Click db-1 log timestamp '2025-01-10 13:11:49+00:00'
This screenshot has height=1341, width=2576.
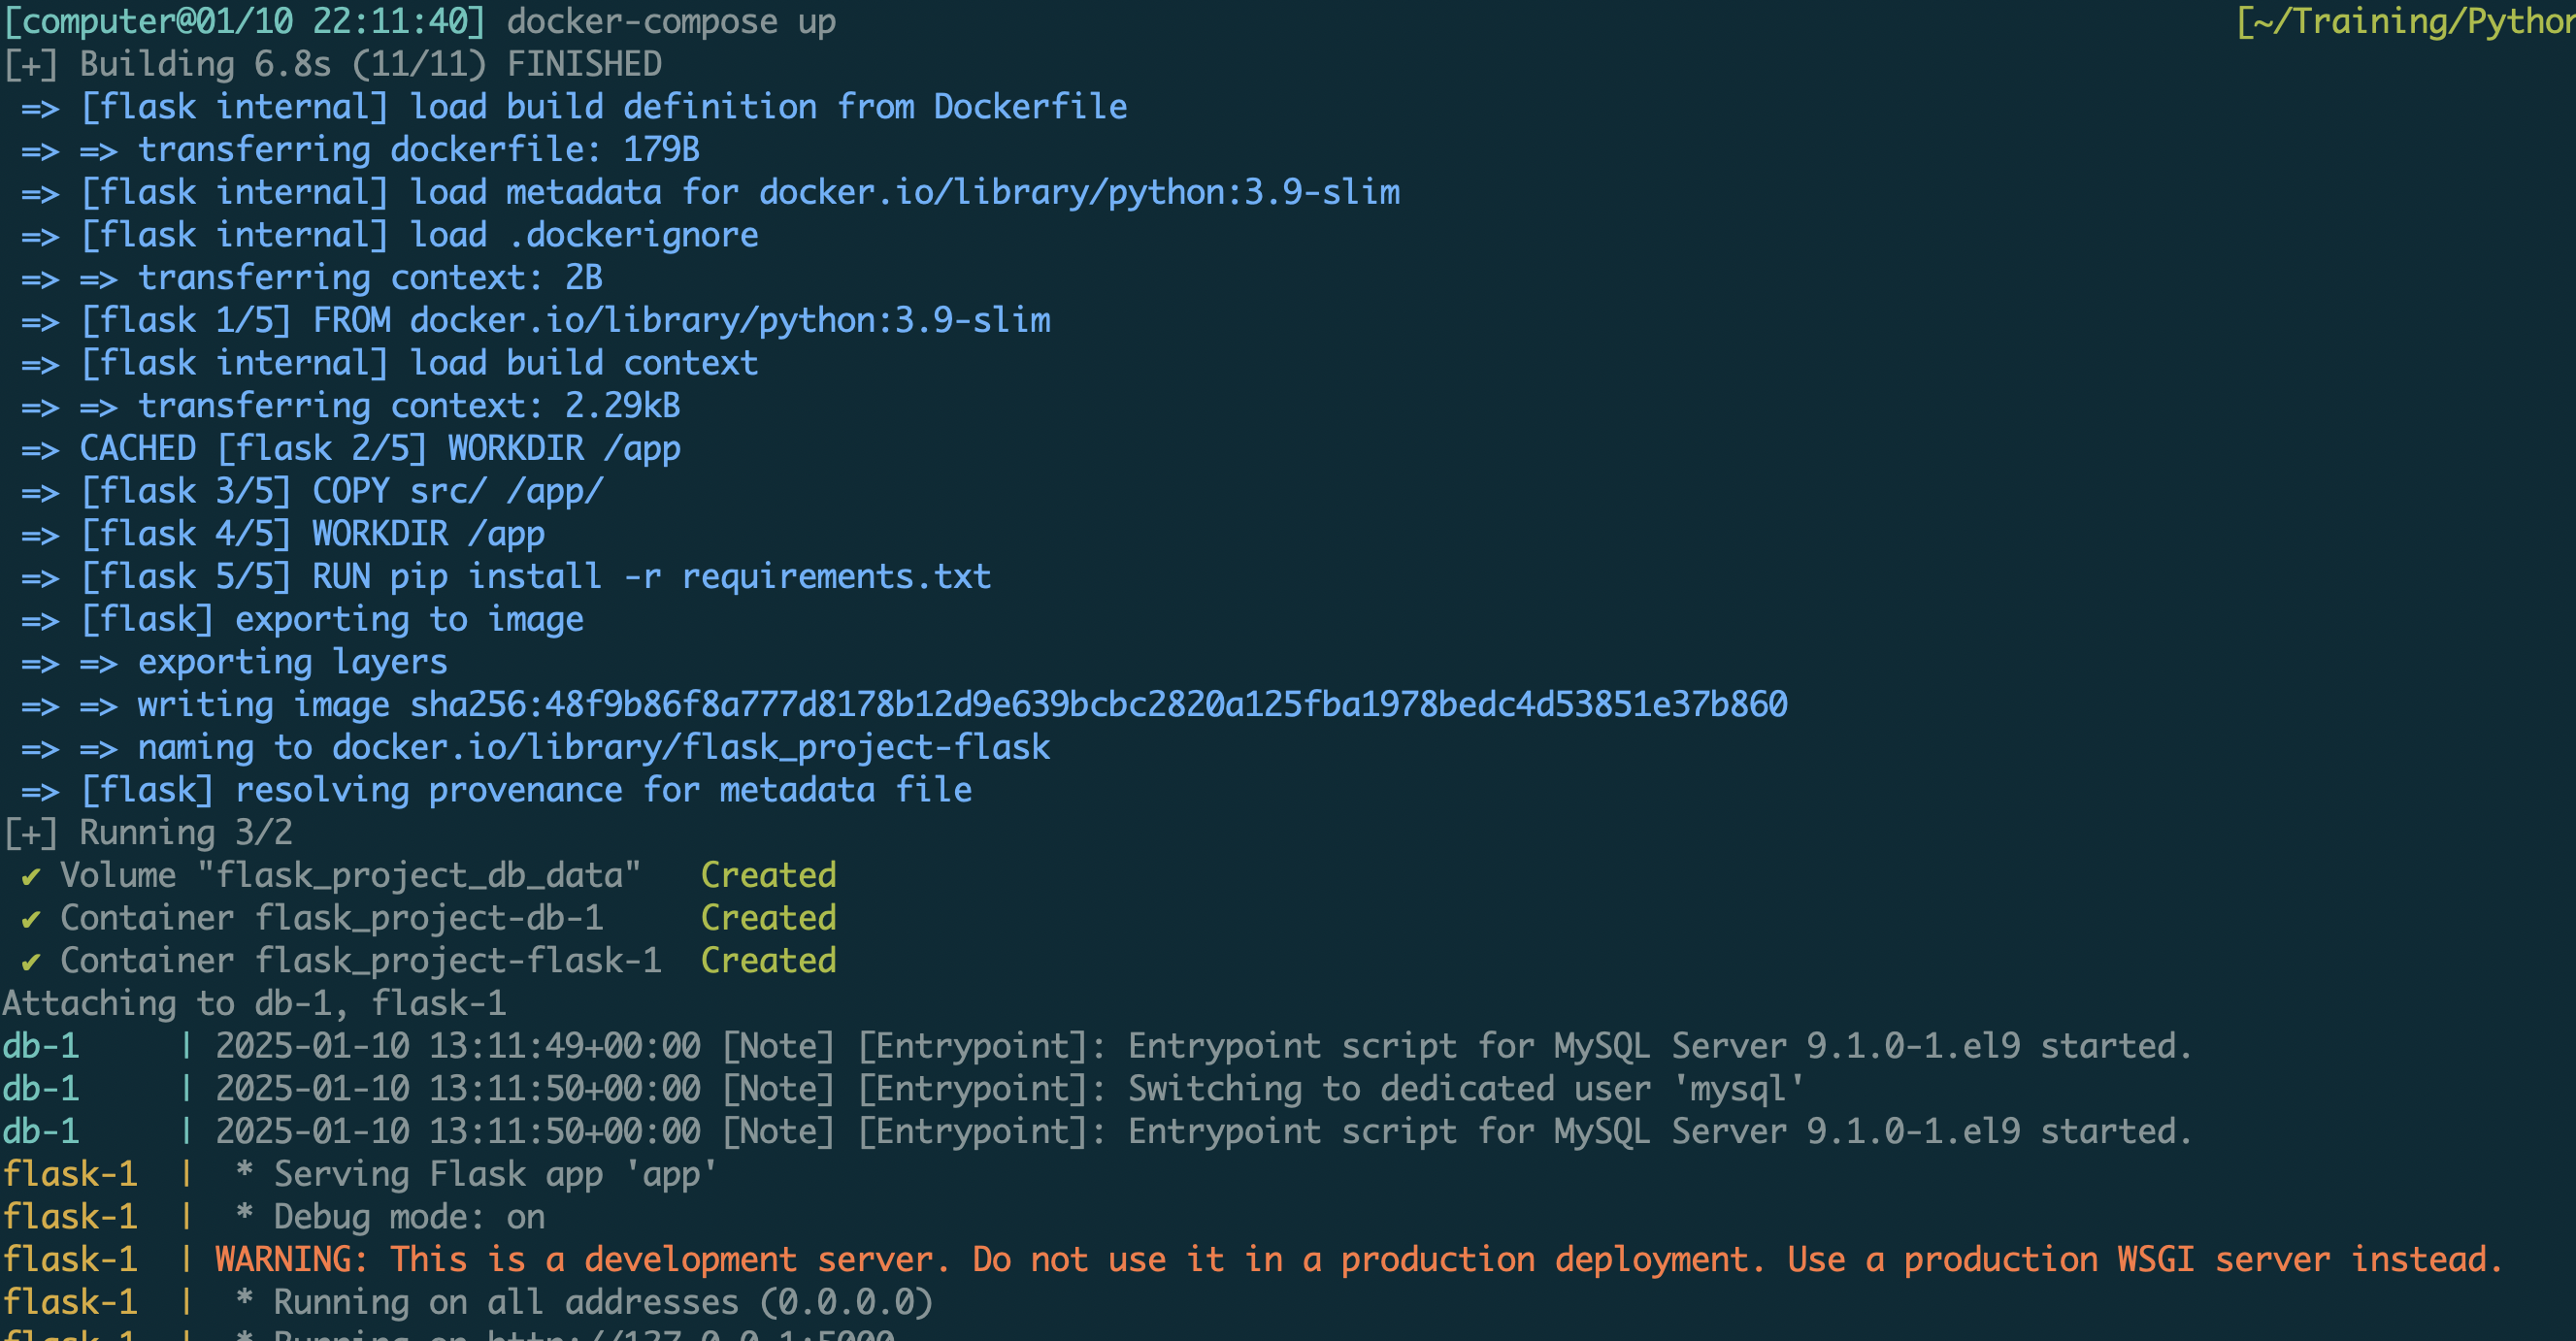[x=458, y=1047]
